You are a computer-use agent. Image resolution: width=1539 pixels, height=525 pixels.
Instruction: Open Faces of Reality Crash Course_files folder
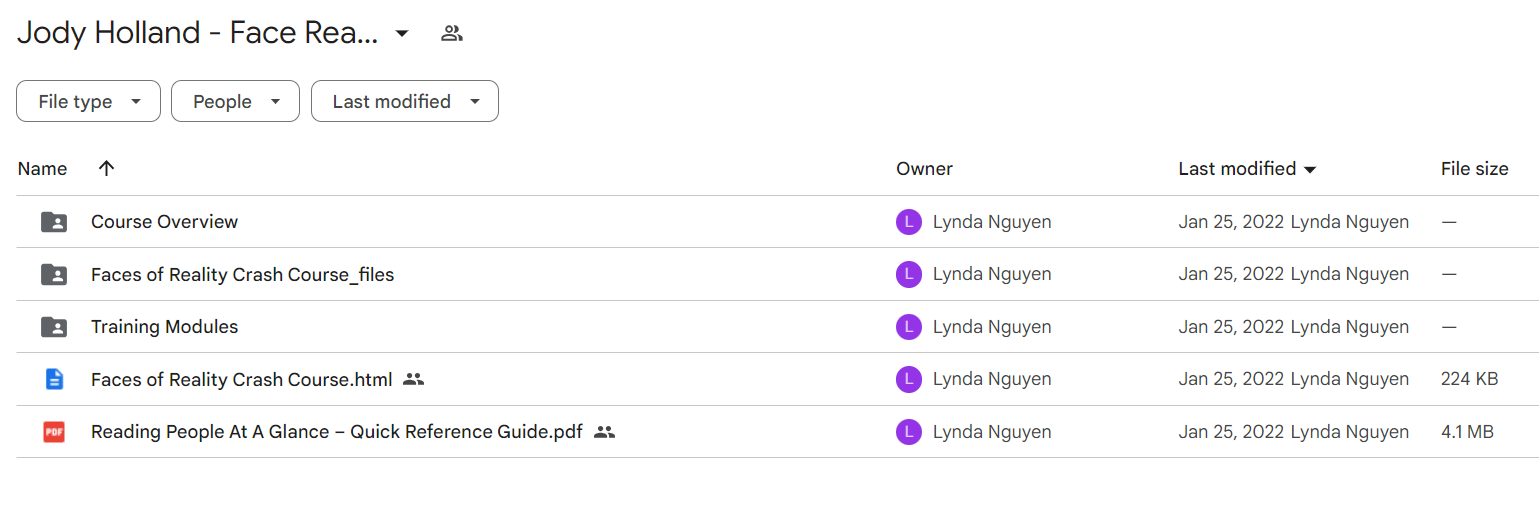[x=242, y=274]
